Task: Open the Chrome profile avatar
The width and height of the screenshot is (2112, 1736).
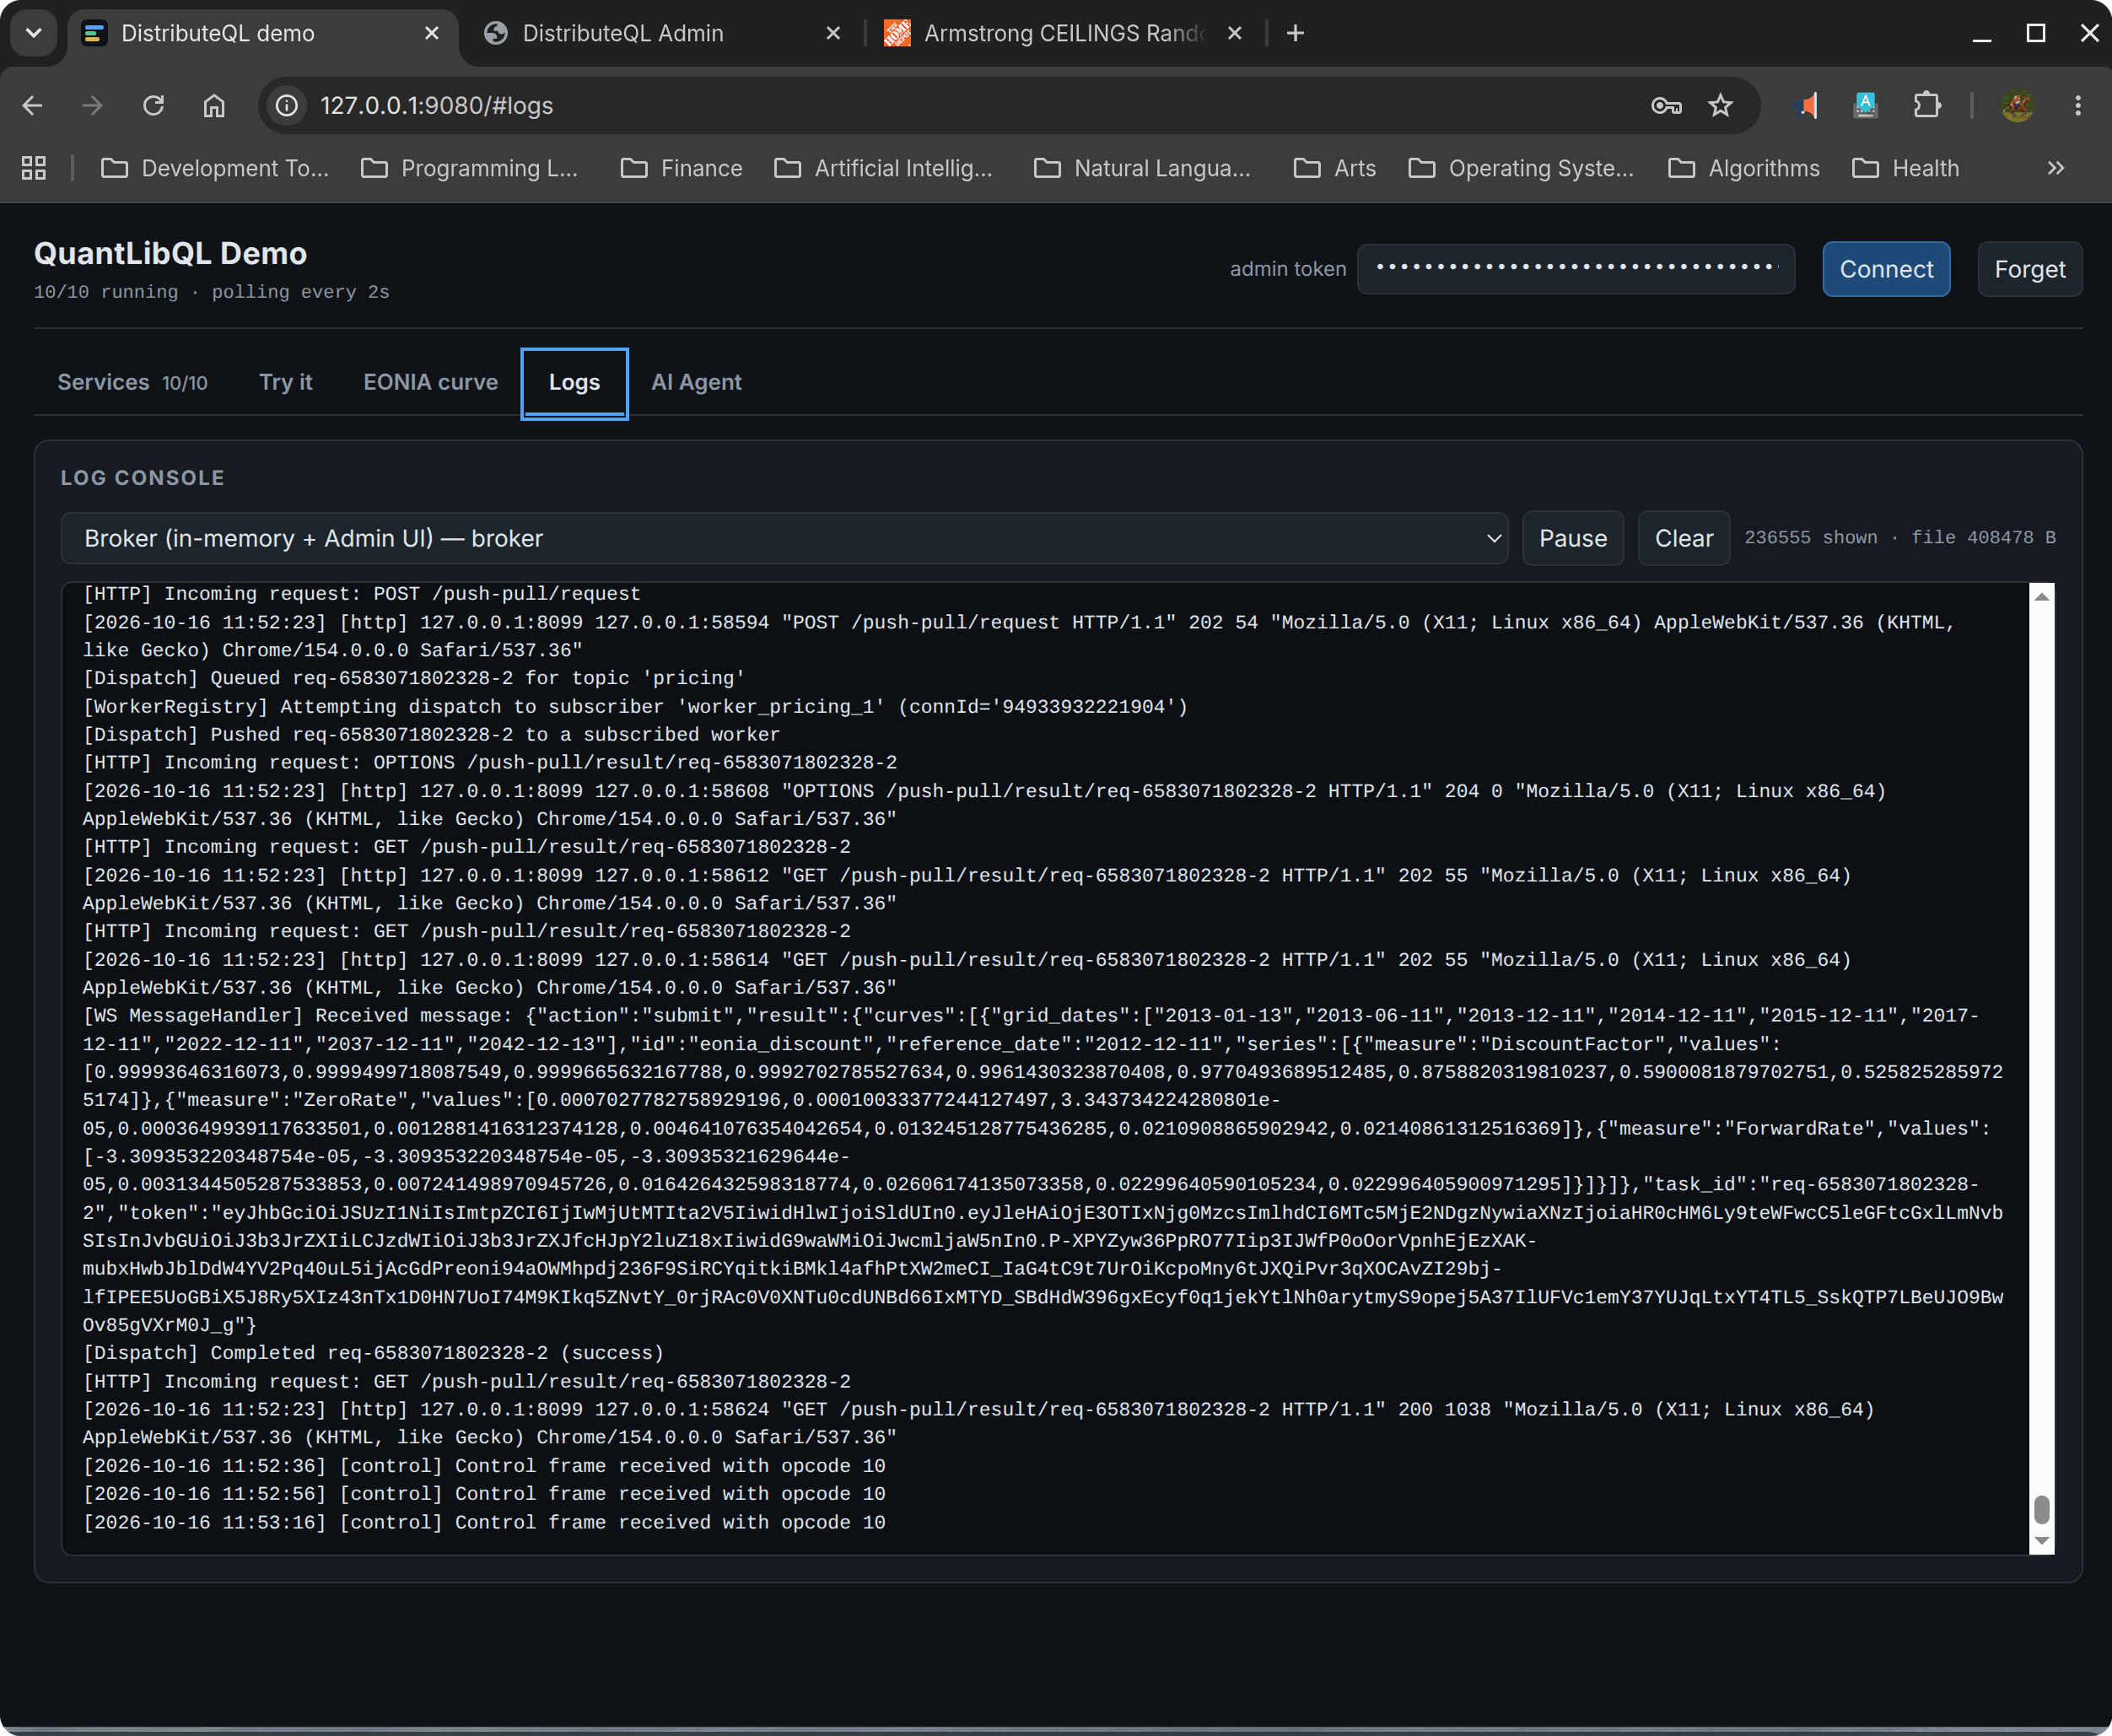Action: 2018,105
